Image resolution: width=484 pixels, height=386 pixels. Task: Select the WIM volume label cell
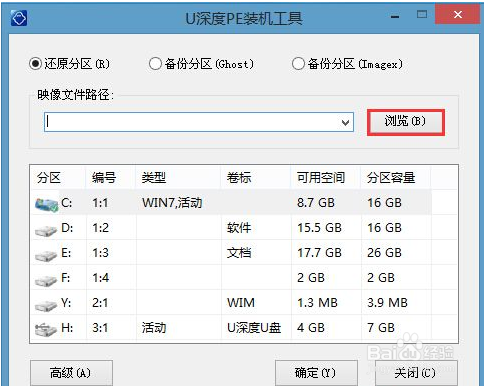(241, 303)
